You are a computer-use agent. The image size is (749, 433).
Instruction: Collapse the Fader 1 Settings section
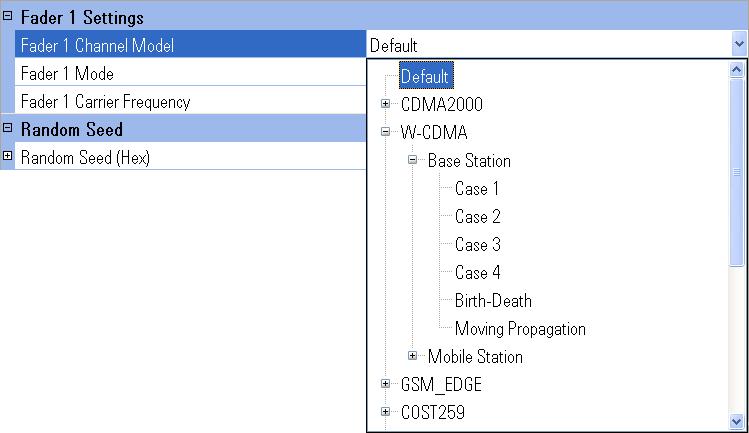coord(7,16)
